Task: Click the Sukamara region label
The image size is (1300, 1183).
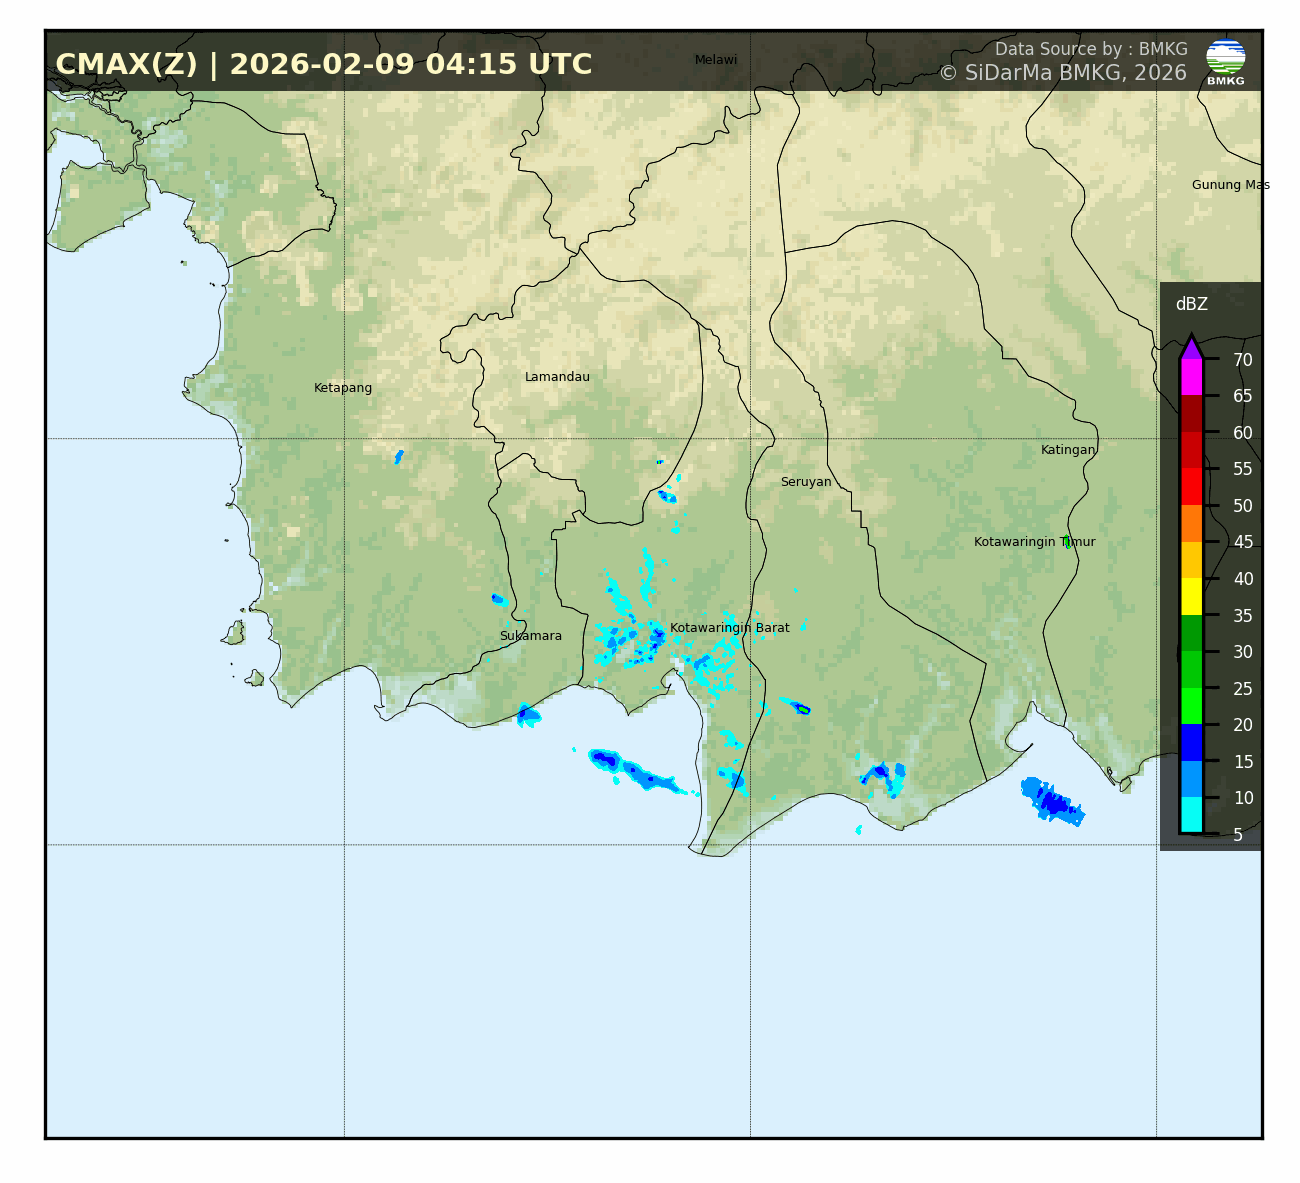Action: (x=531, y=636)
